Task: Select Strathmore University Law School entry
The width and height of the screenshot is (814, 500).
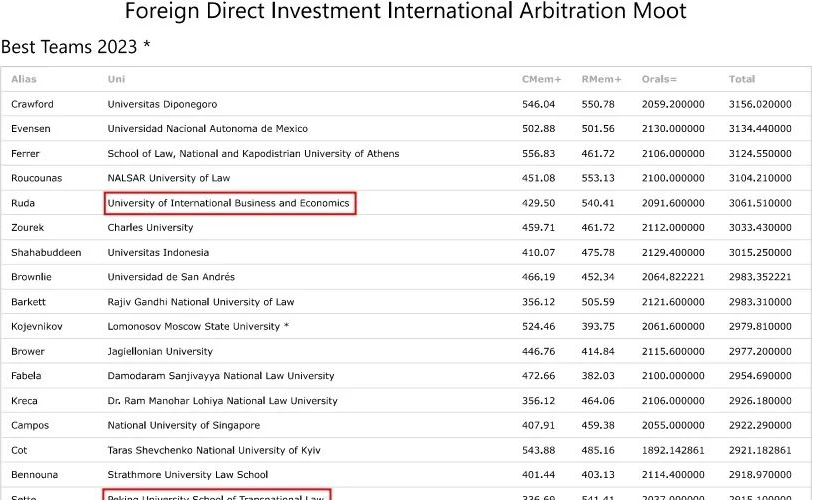Action: 187,475
